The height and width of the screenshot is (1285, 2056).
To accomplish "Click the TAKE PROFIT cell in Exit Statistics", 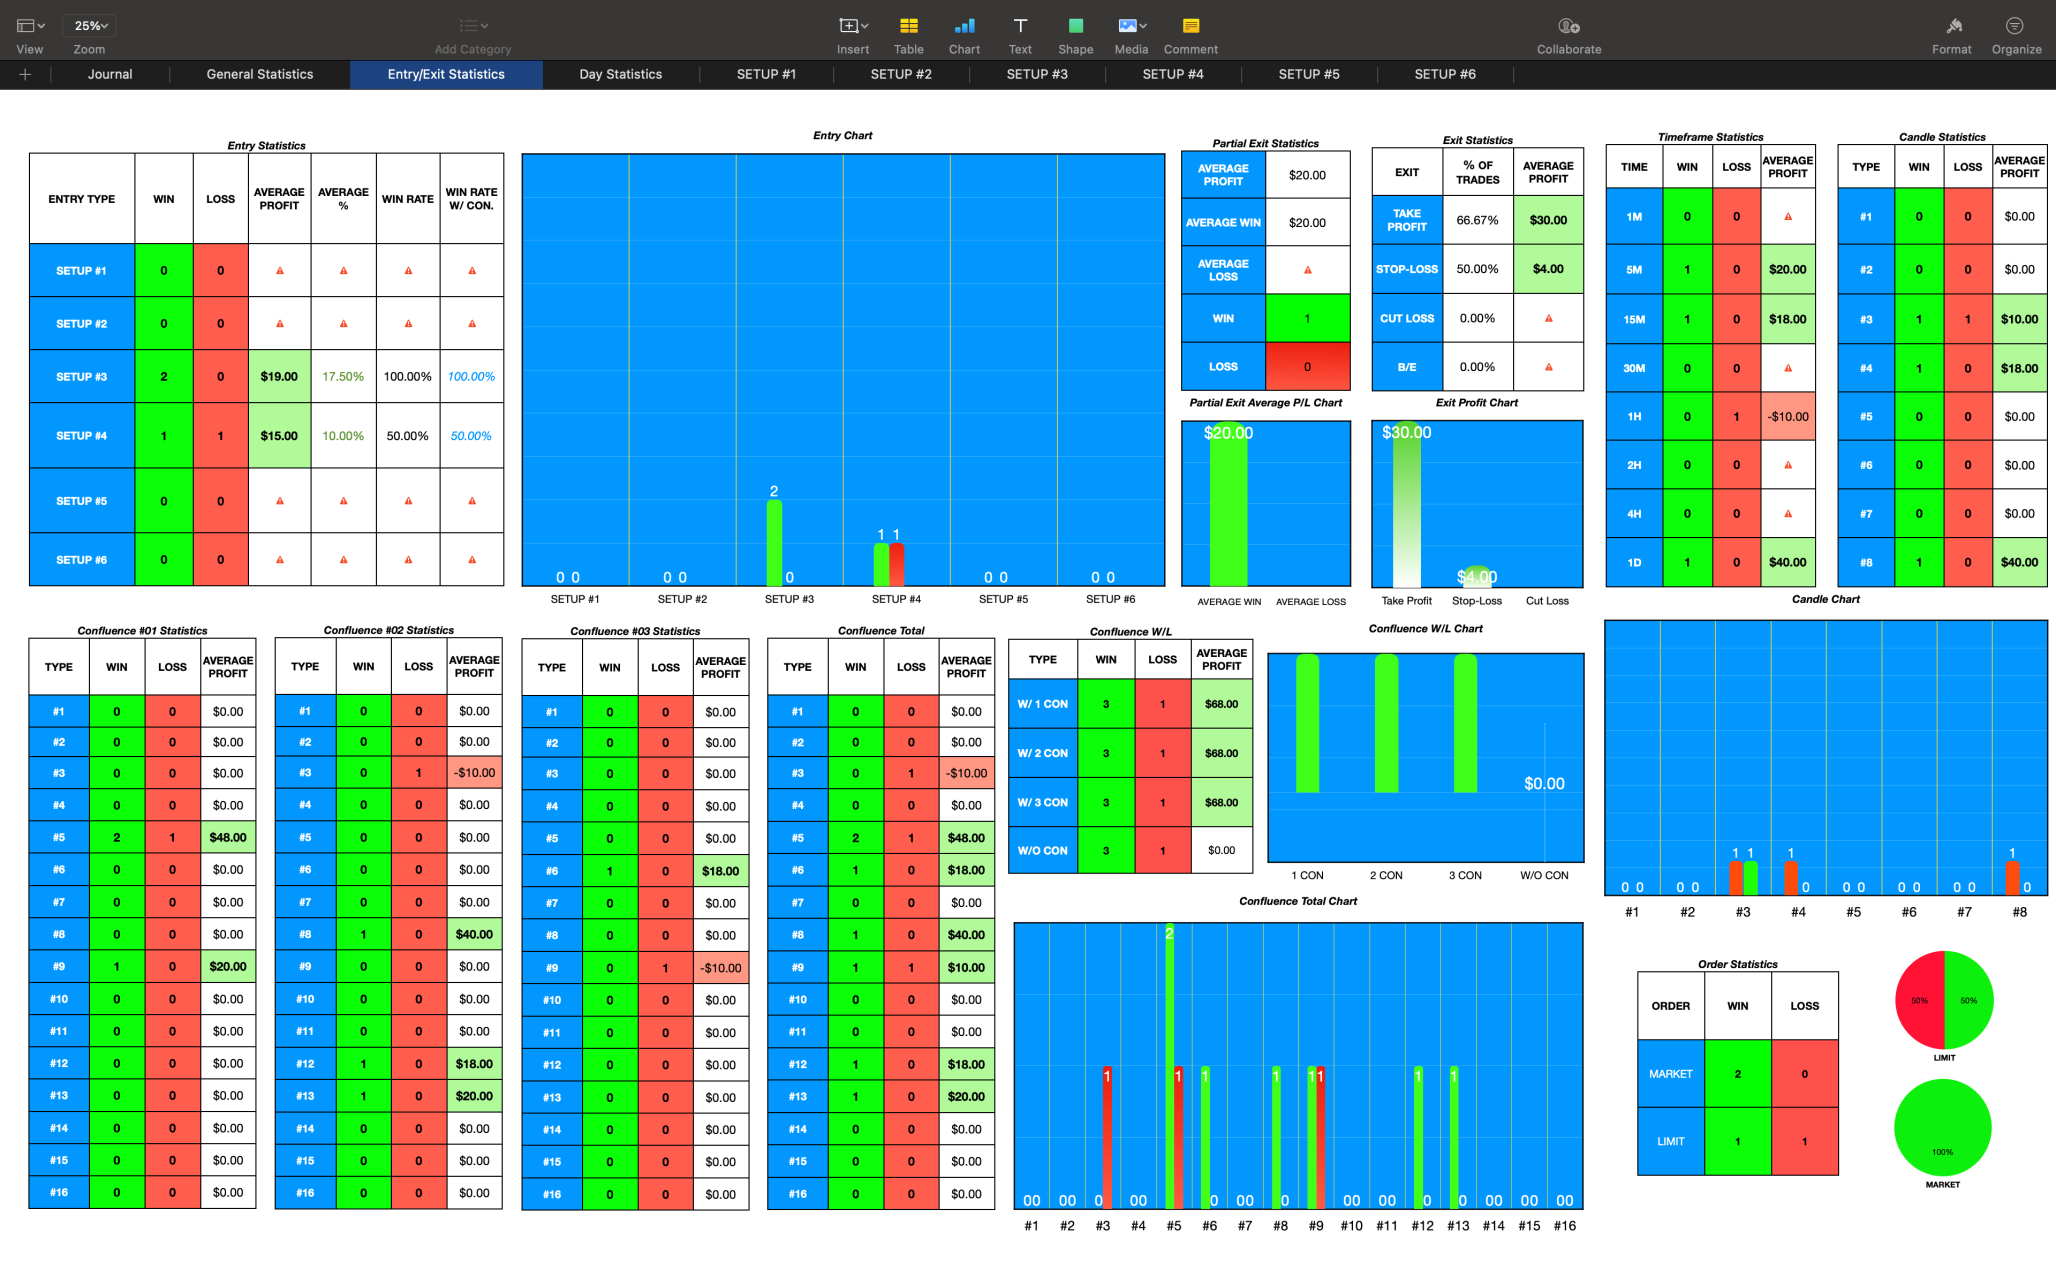I will point(1406,220).
